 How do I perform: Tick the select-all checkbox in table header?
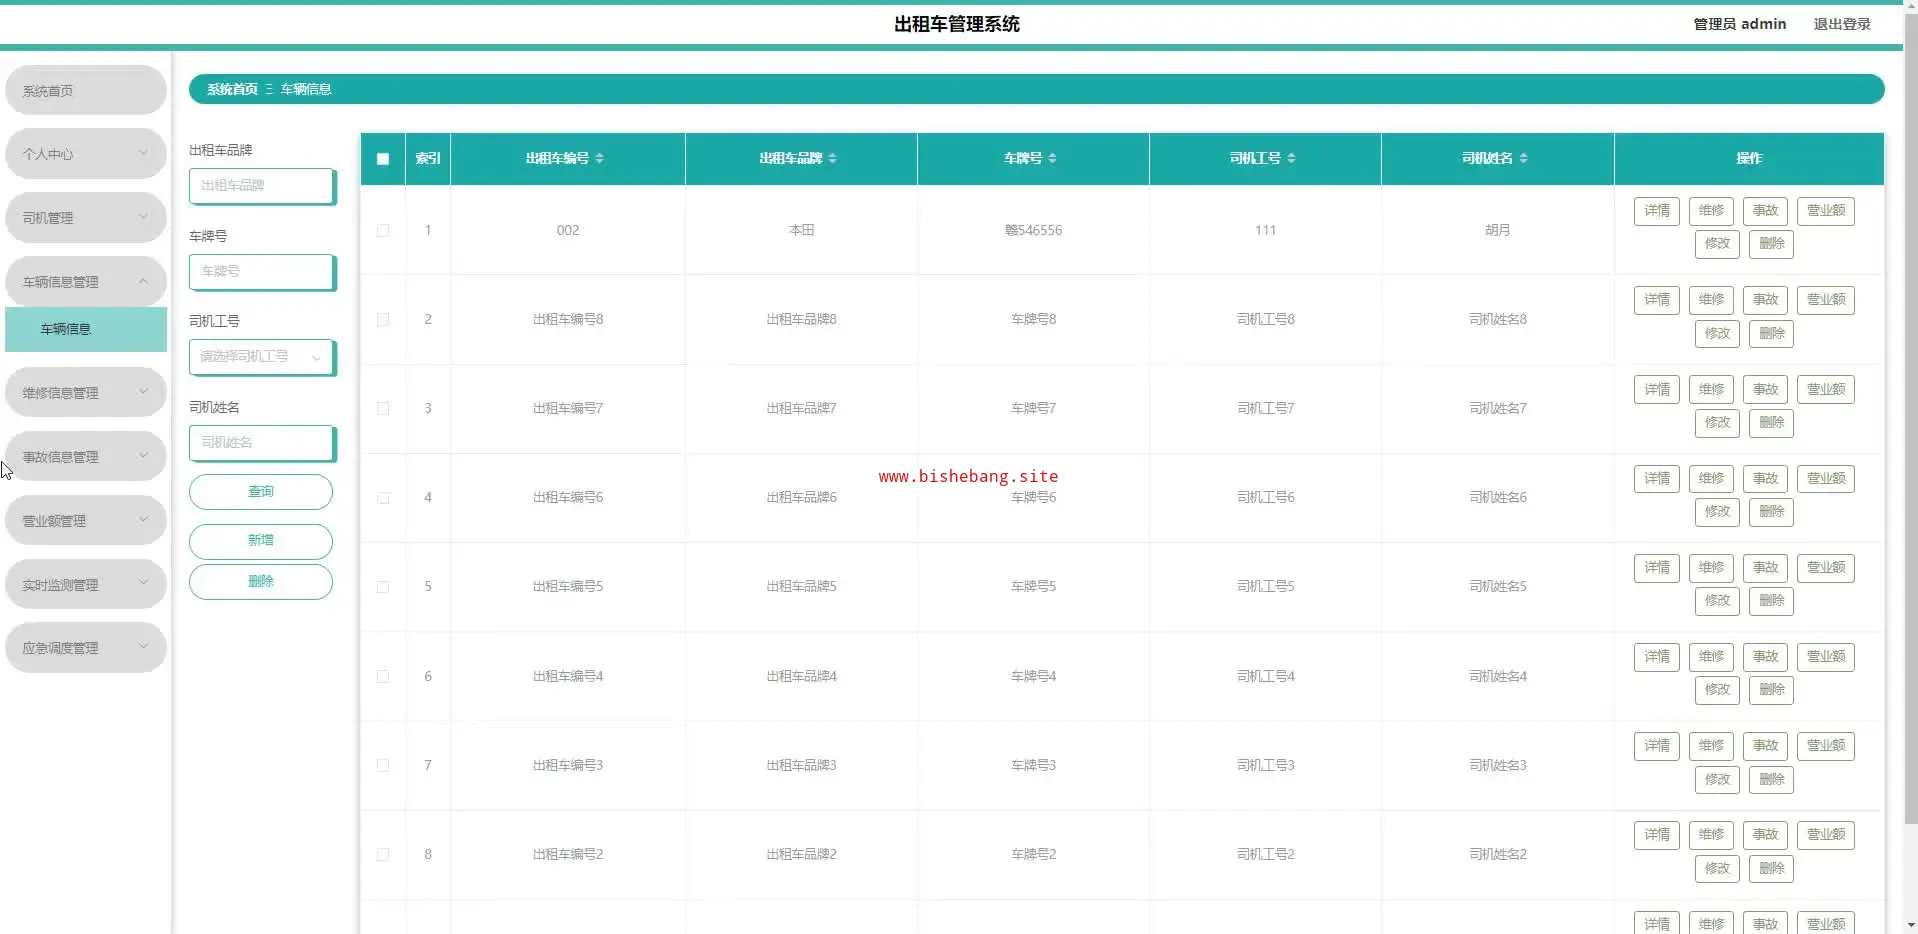coord(383,159)
